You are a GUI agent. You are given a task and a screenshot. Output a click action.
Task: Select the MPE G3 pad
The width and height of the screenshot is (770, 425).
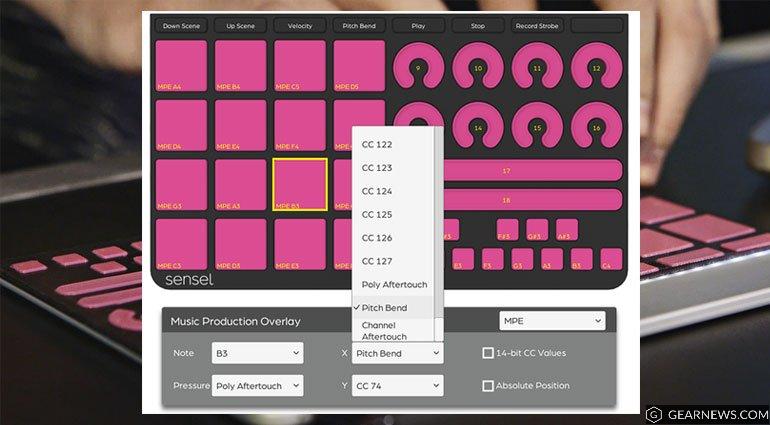coord(181,185)
